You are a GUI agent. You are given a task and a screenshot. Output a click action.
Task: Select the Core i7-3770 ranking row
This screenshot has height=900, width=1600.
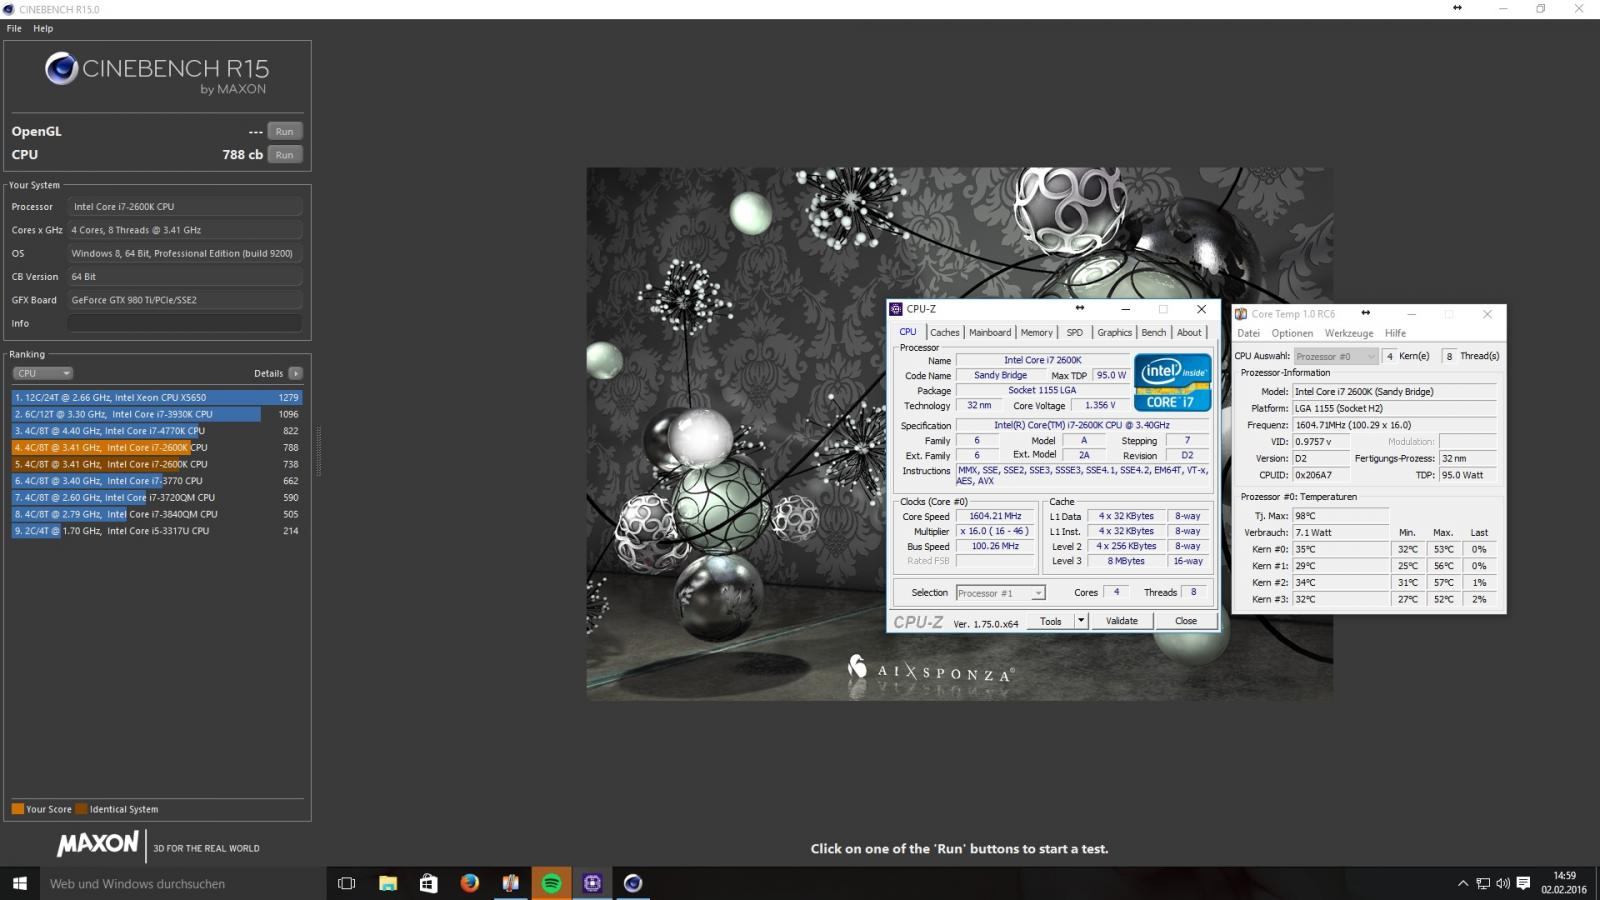pyautogui.click(x=157, y=481)
